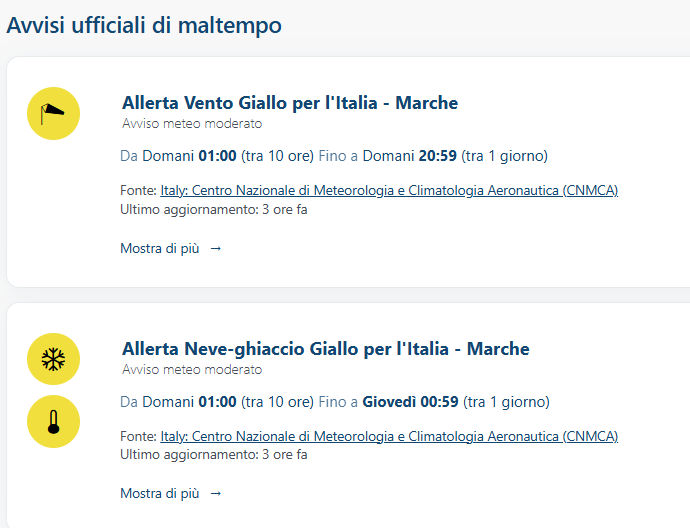Click 'Avviso meteo moderato' under the Vento alert
The image size is (690, 528).
(192, 124)
